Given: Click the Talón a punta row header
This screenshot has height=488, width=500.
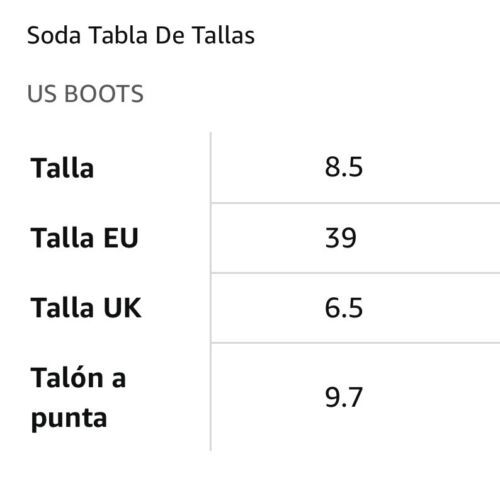Looking at the screenshot, I should 78,398.
